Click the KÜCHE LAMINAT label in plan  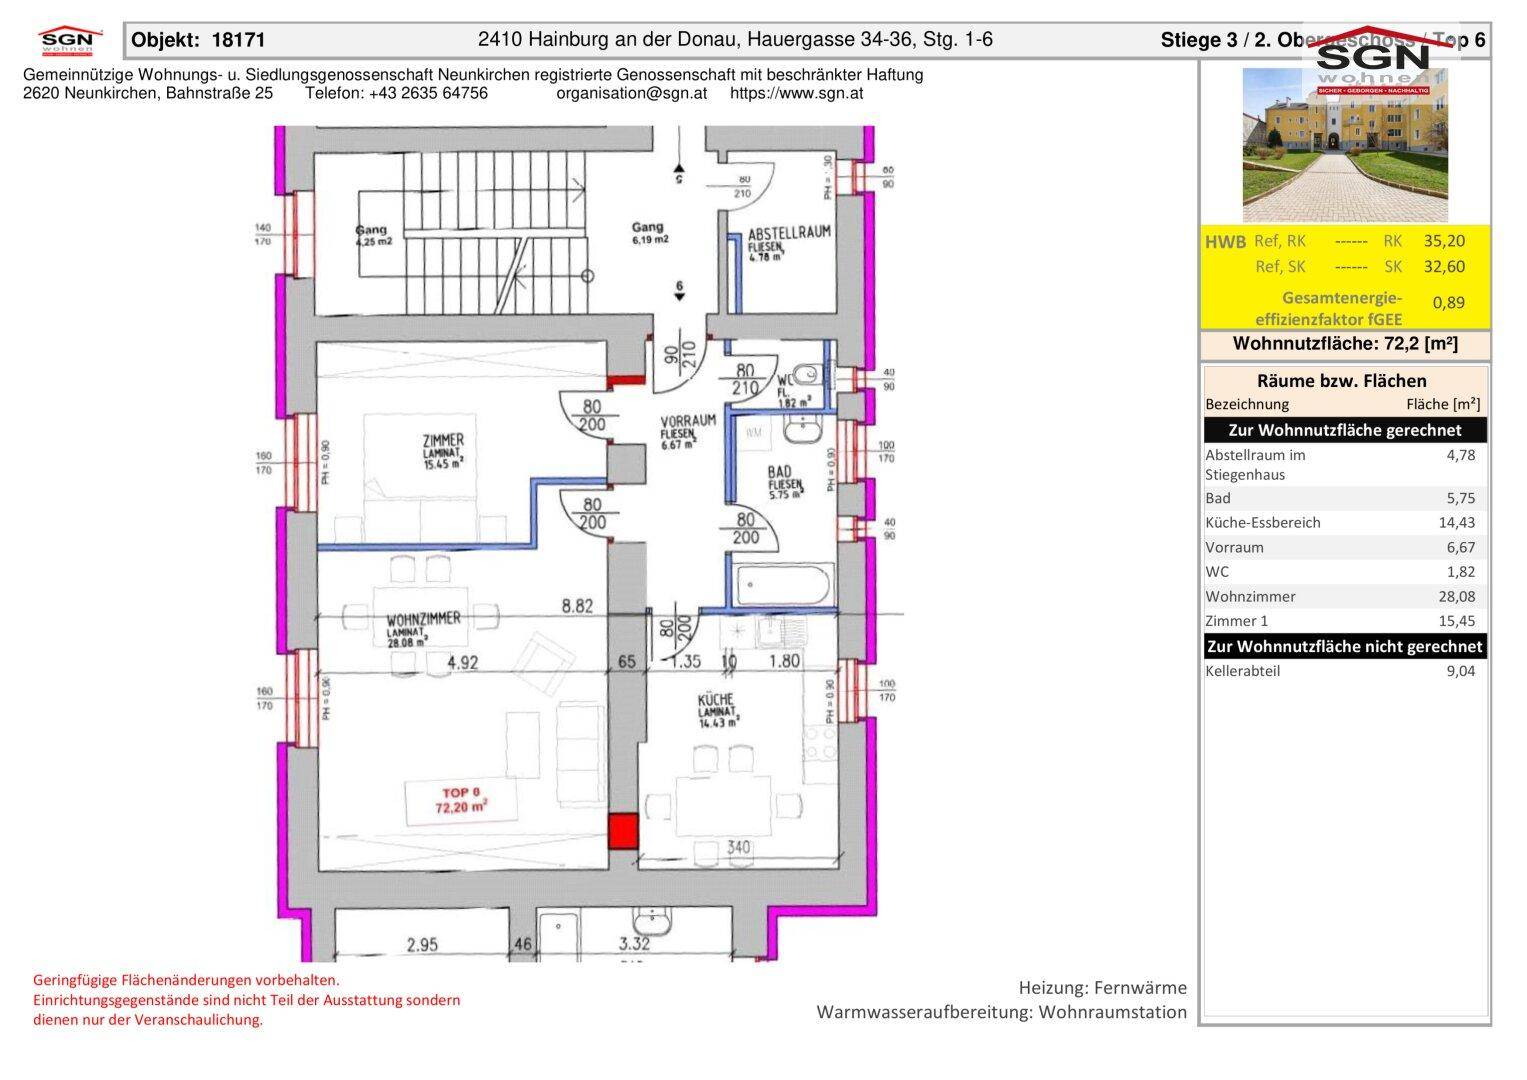coord(717,709)
